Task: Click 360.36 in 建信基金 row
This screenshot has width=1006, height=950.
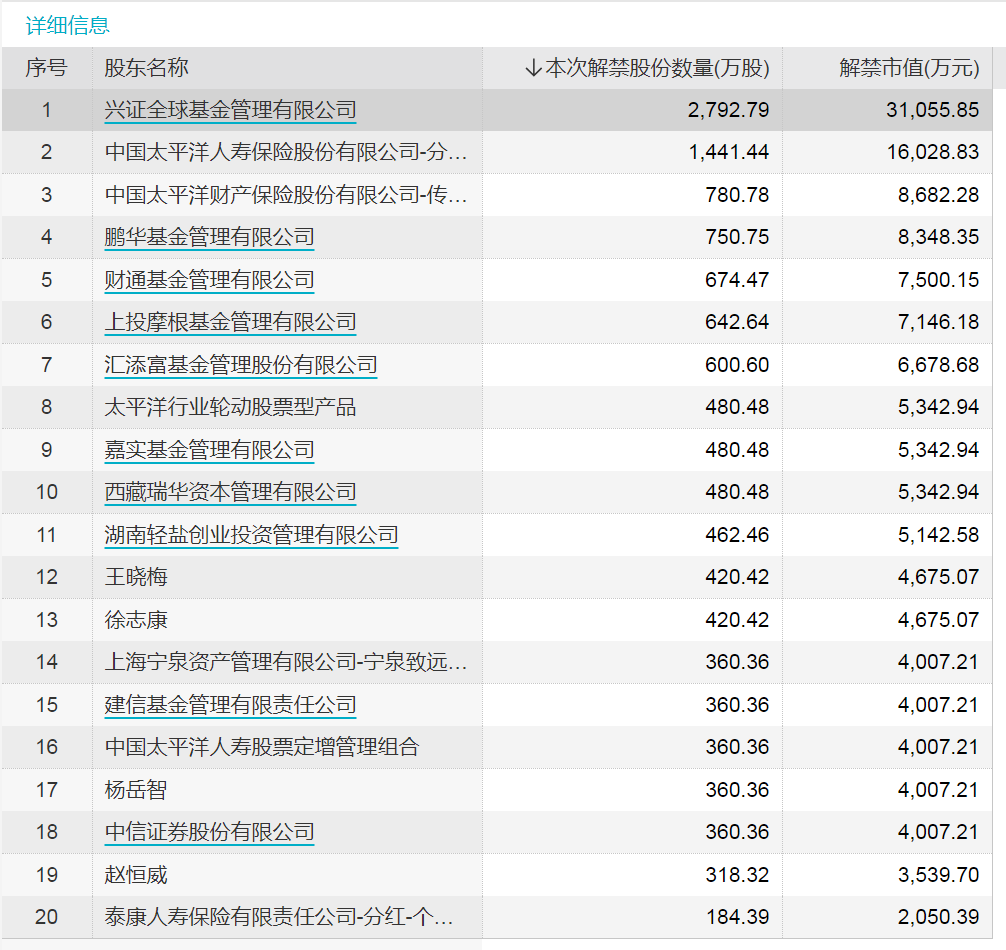Action: [737, 704]
